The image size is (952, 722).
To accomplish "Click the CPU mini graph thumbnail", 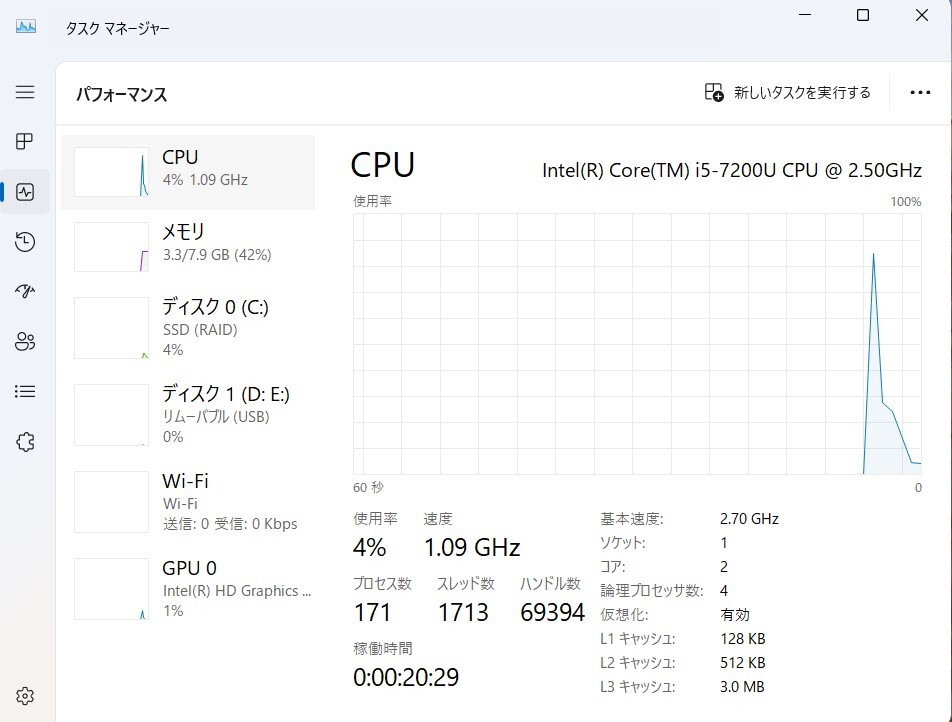I will pos(112,172).
